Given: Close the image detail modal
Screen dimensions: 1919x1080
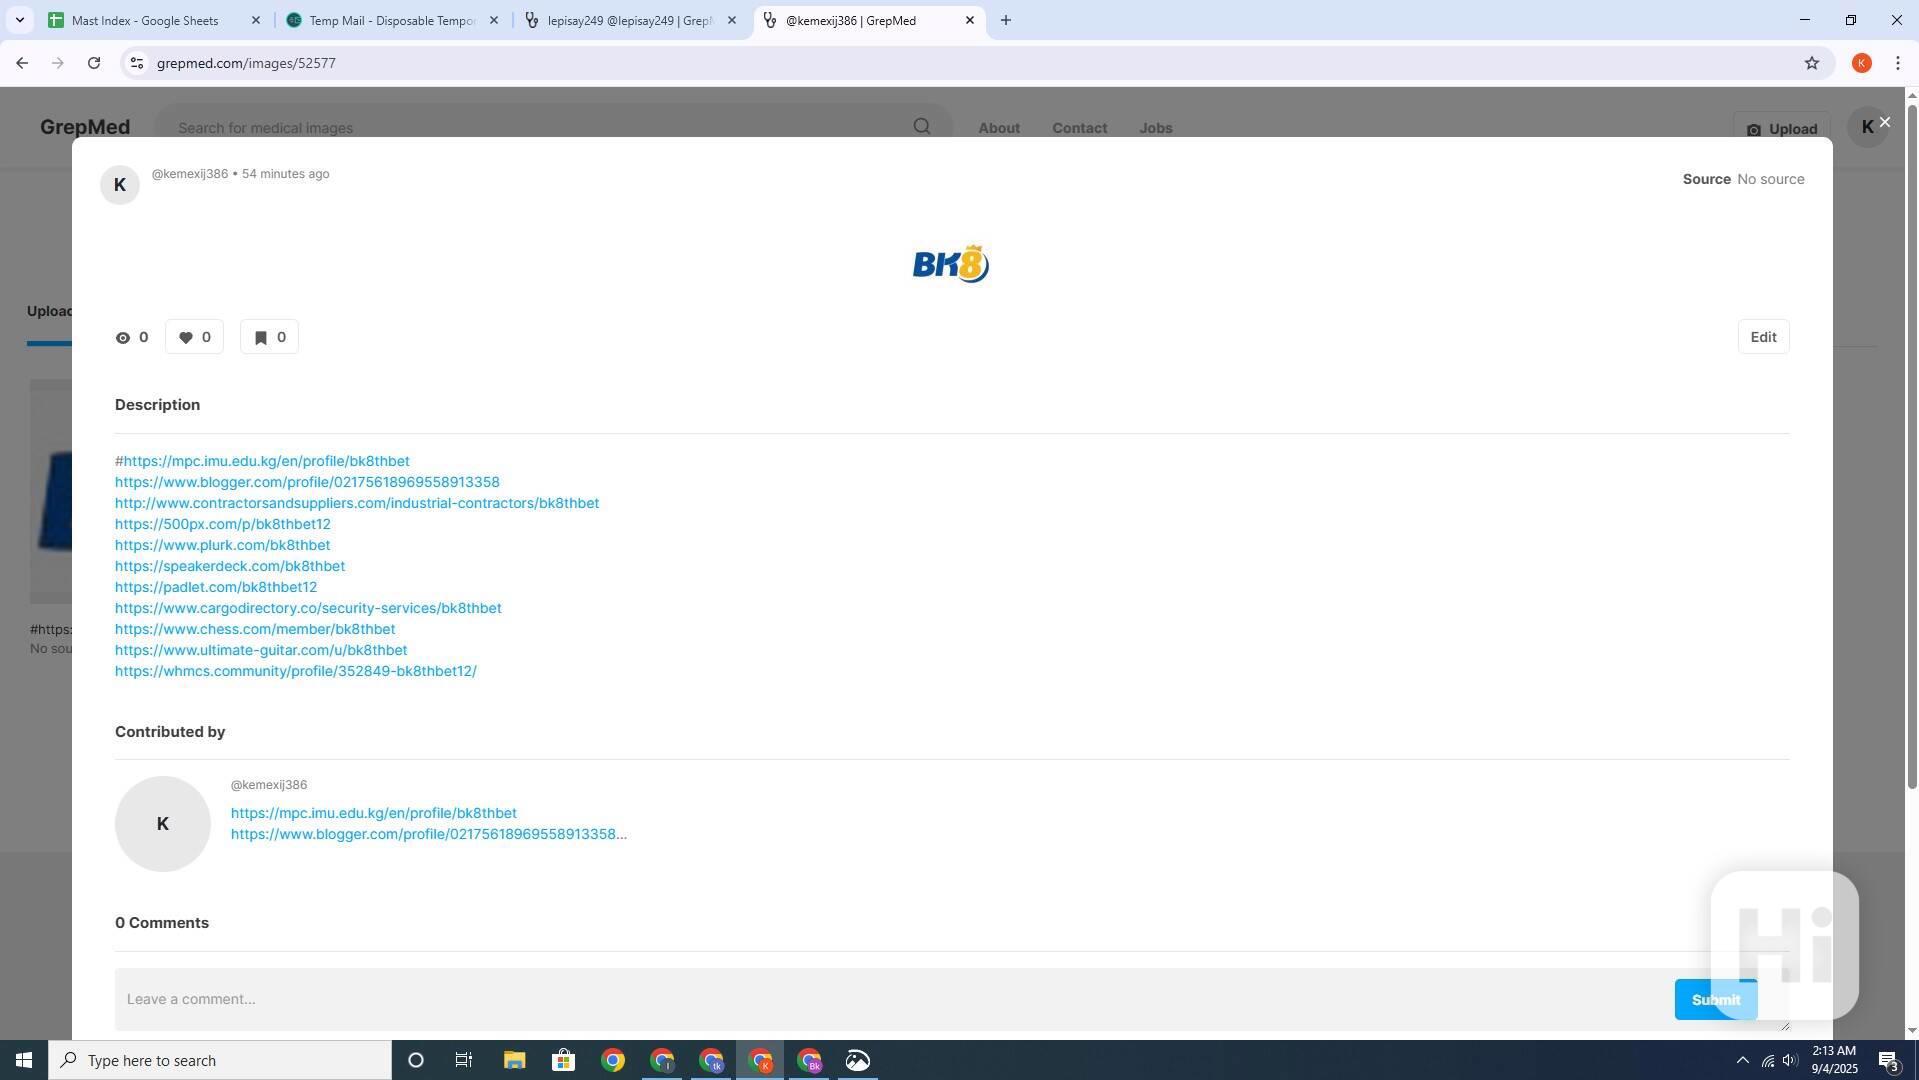Looking at the screenshot, I should pos(1884,123).
